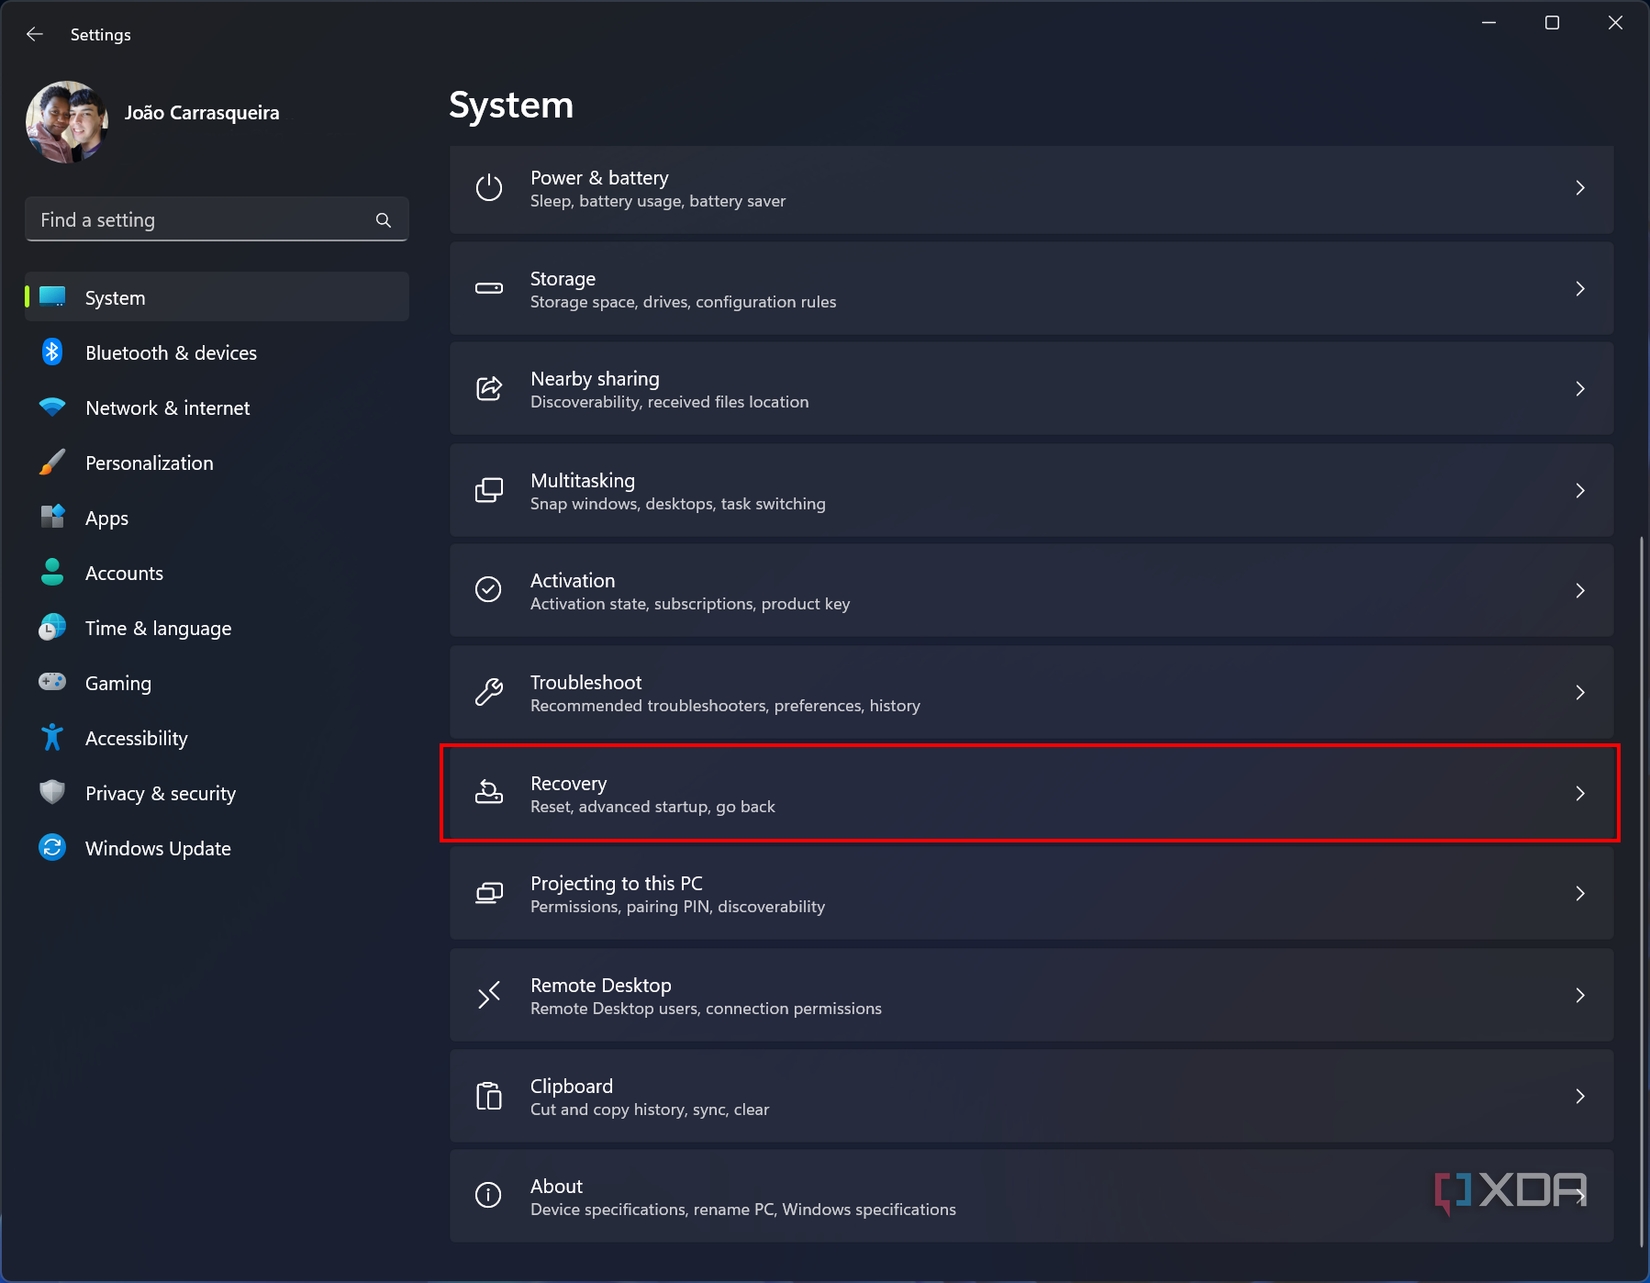Viewport: 1650px width, 1283px height.
Task: Click 'Sleep, battery usage, battery saver' text
Action: coord(657,200)
